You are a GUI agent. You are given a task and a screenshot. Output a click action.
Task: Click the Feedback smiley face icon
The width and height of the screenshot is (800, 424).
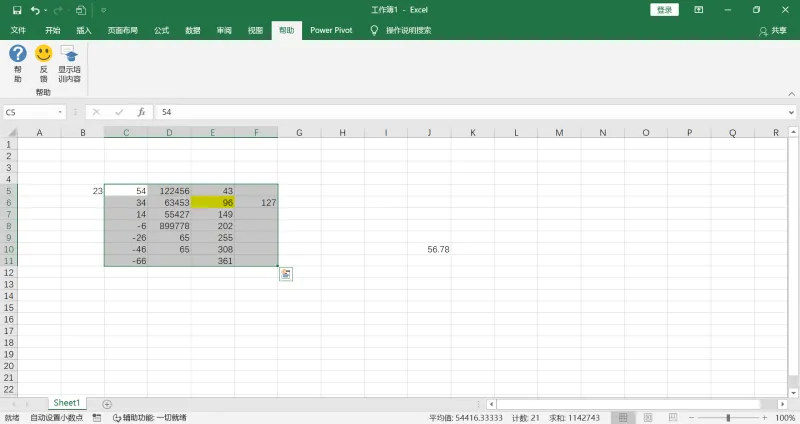click(43, 53)
